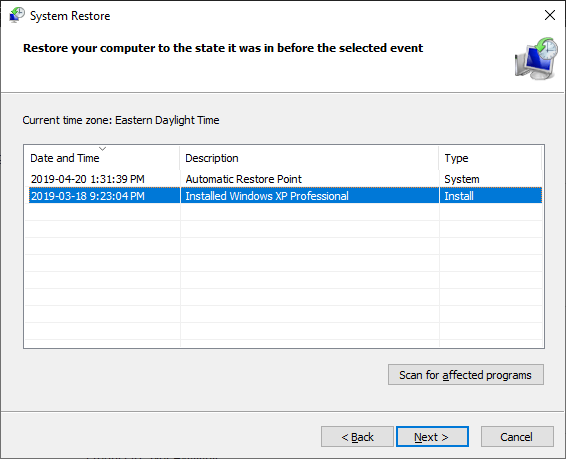Click the System Restore window title text
The height and width of the screenshot is (459, 566).
(70, 16)
